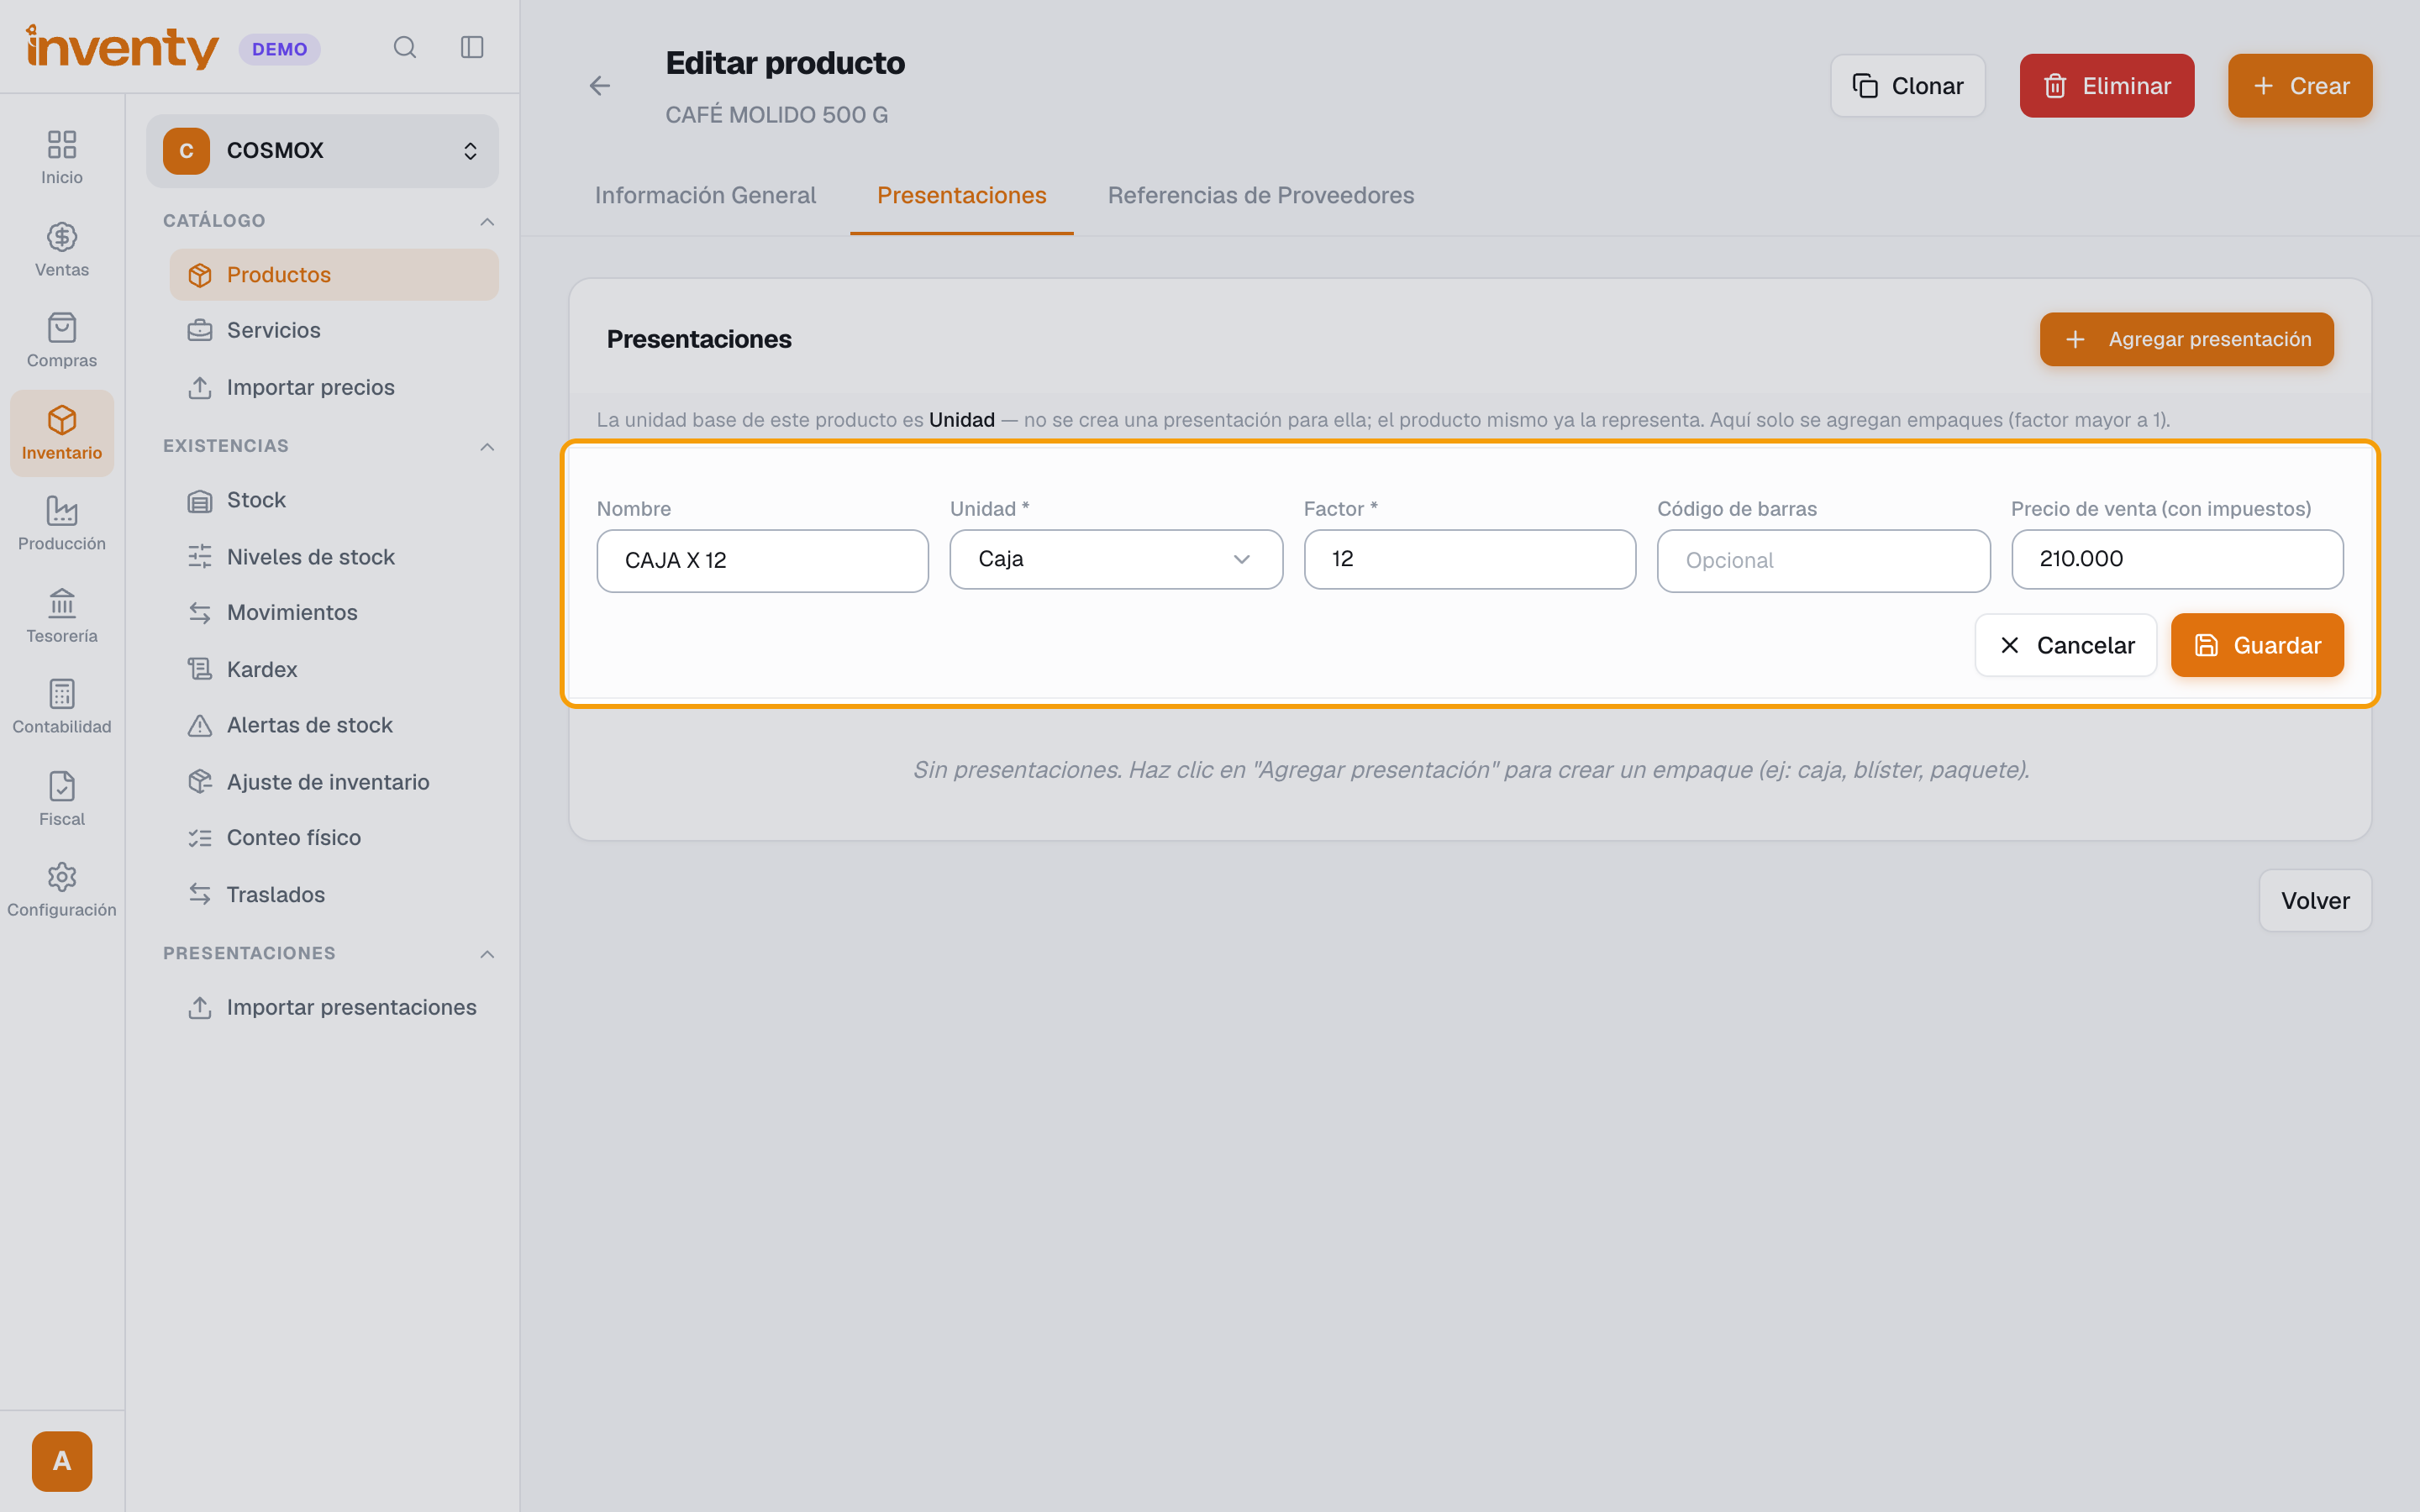Click the user avatar A
Viewport: 2420px width, 1512px height.
click(x=62, y=1461)
